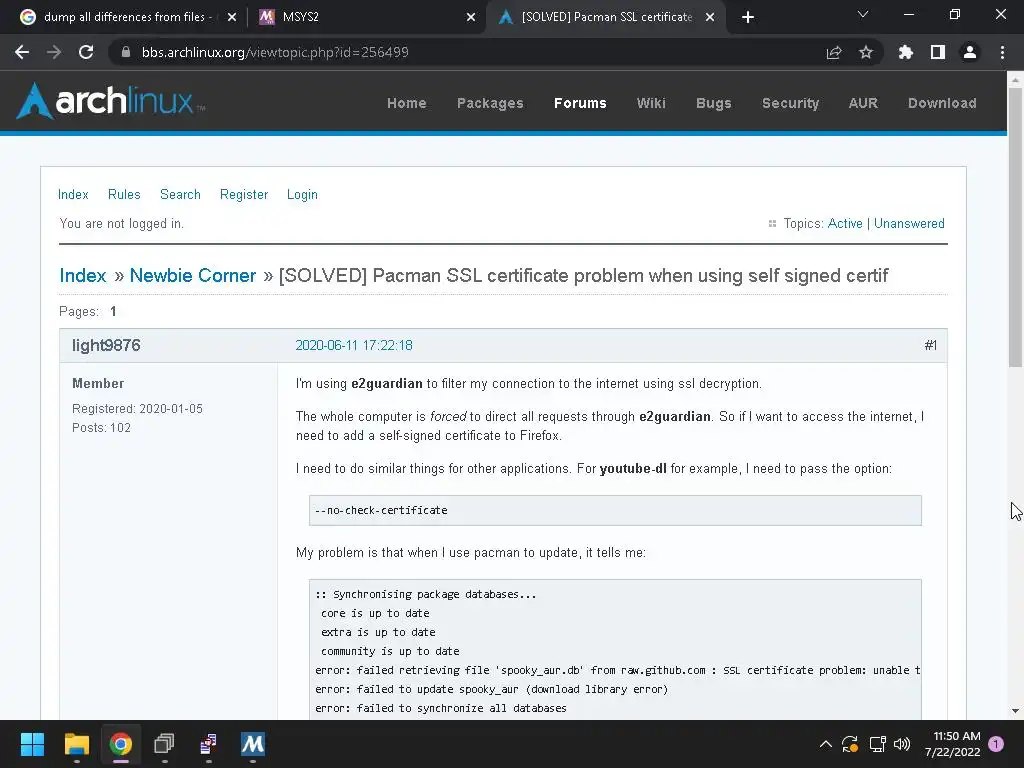Close the MSYS2 tab
The width and height of the screenshot is (1024, 768).
tap(471, 17)
